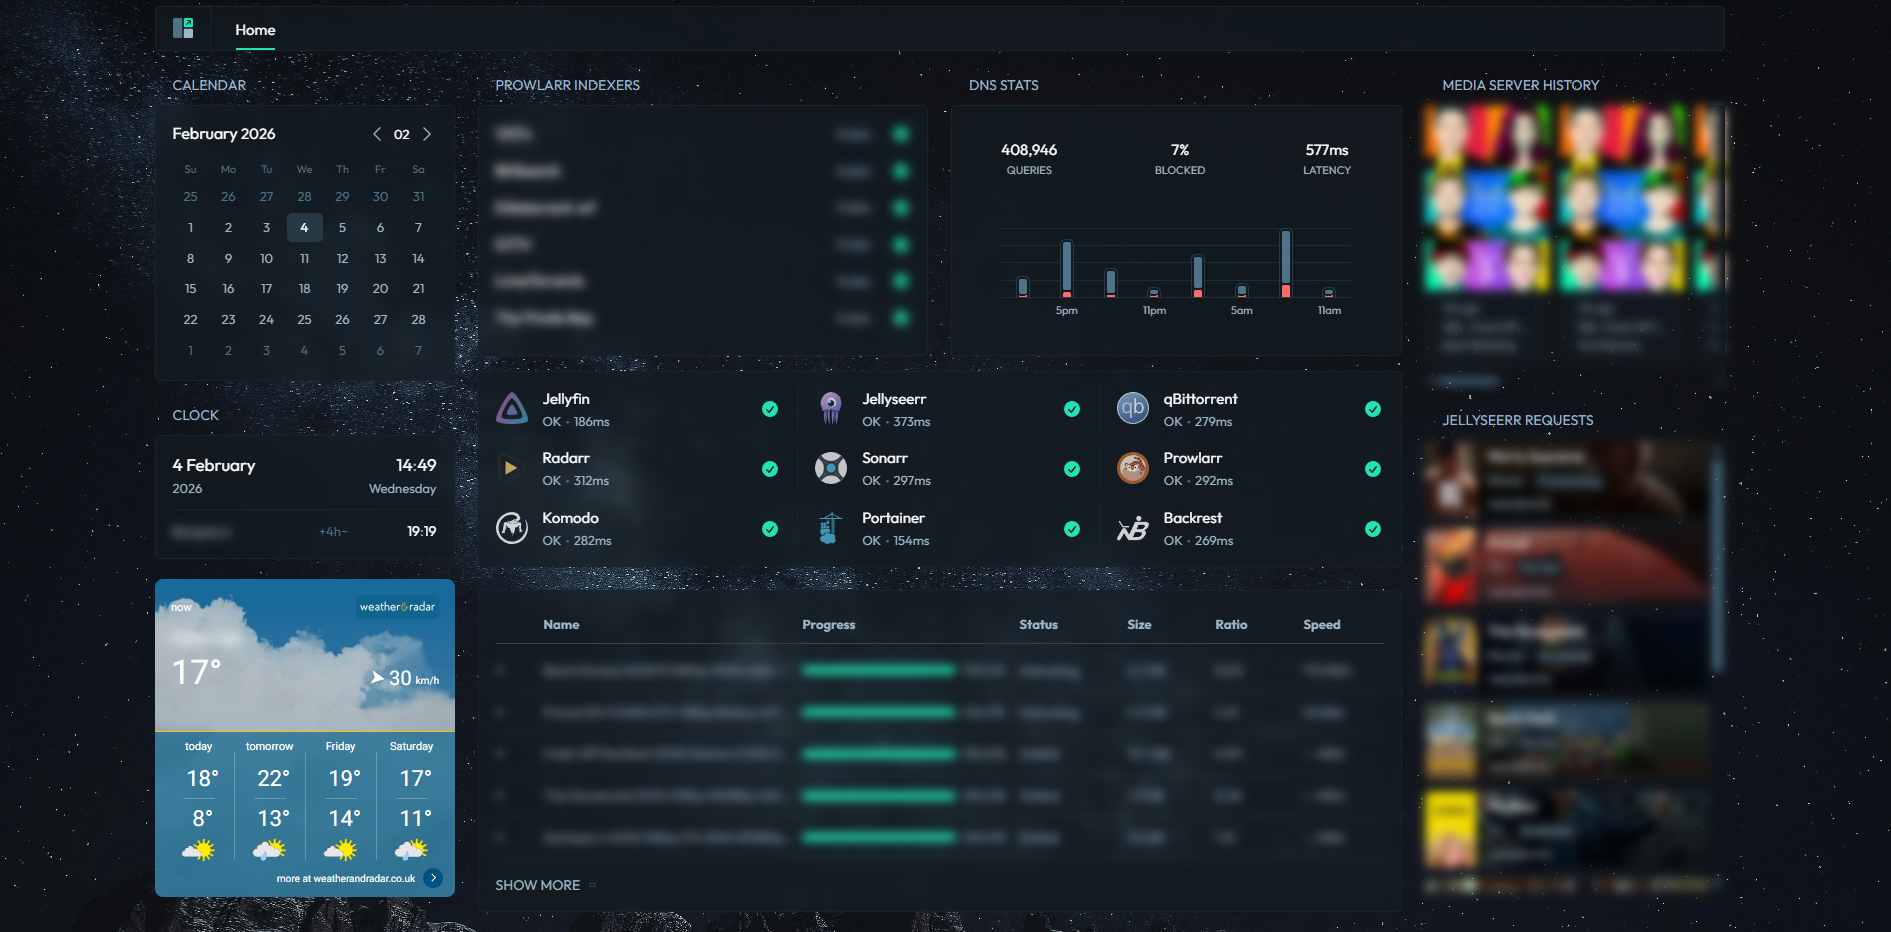This screenshot has width=1891, height=932.
Task: Click the DNS stats bar at 5pm
Action: 1067,269
